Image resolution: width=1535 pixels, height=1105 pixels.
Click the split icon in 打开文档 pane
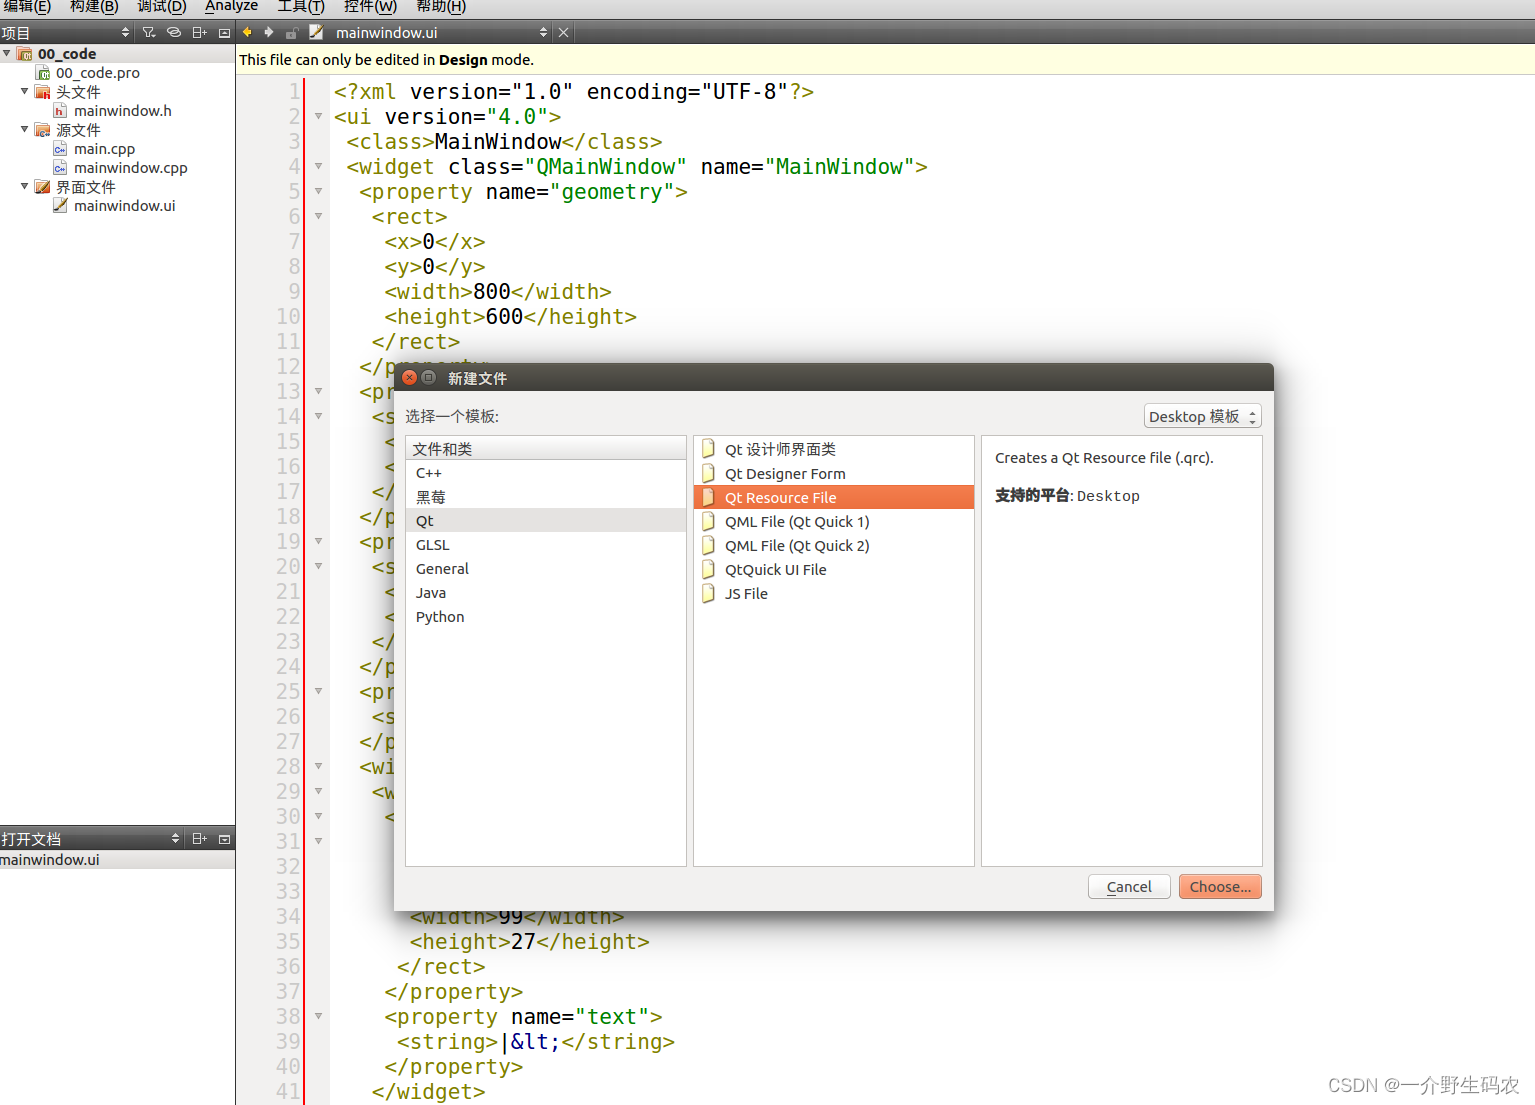click(199, 838)
